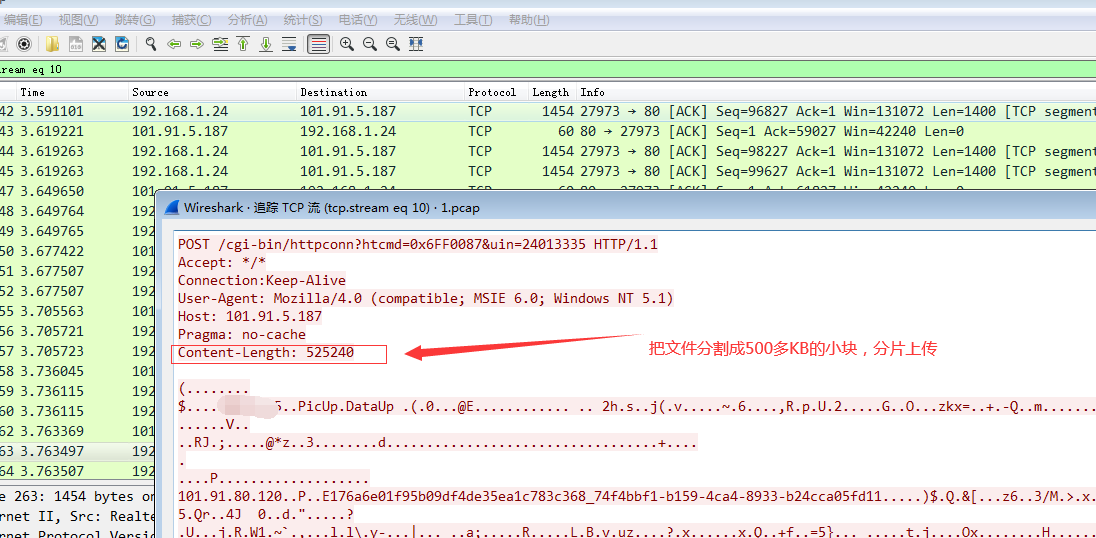Click the open capture file folder icon
Image resolution: width=1096 pixels, height=538 pixels.
52,44
